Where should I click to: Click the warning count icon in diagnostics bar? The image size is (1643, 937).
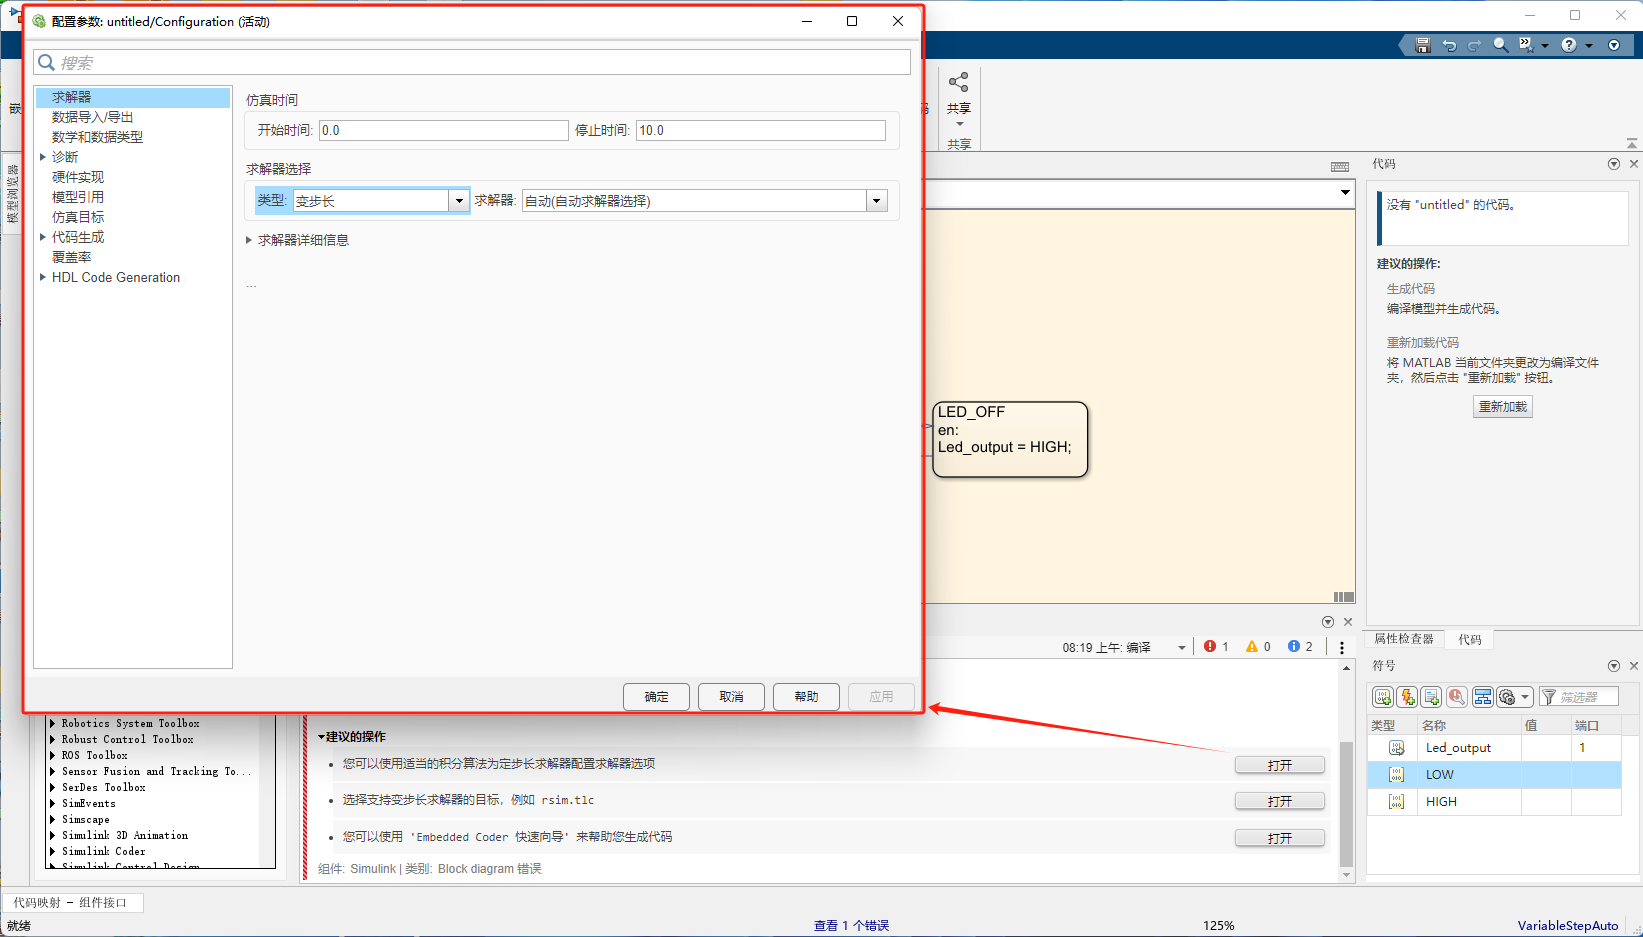coord(1252,647)
